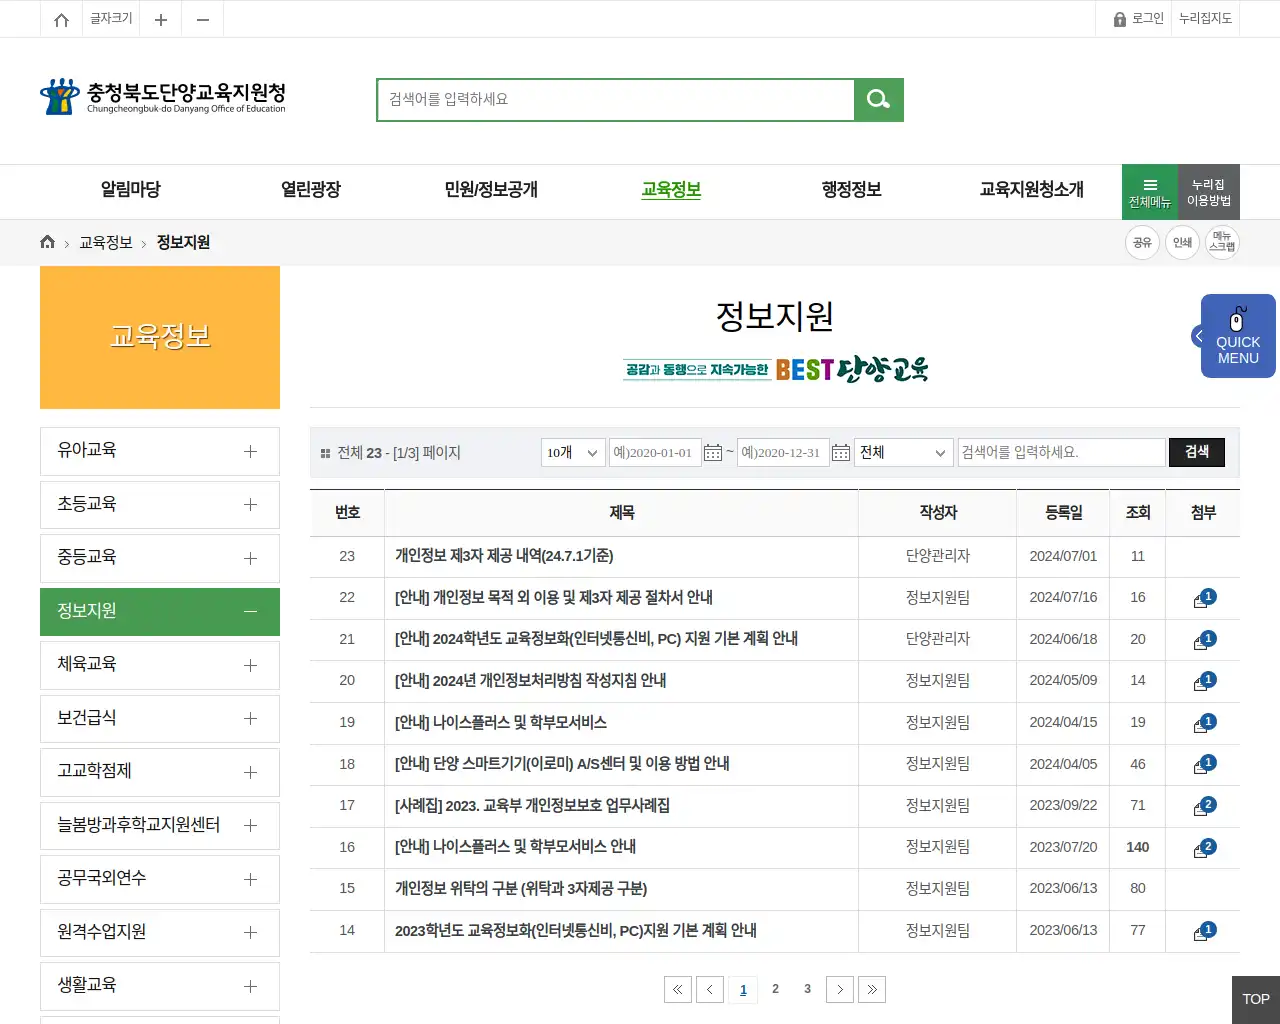Open the attachment icon for post 18
The image size is (1280, 1024).
tap(1204, 765)
